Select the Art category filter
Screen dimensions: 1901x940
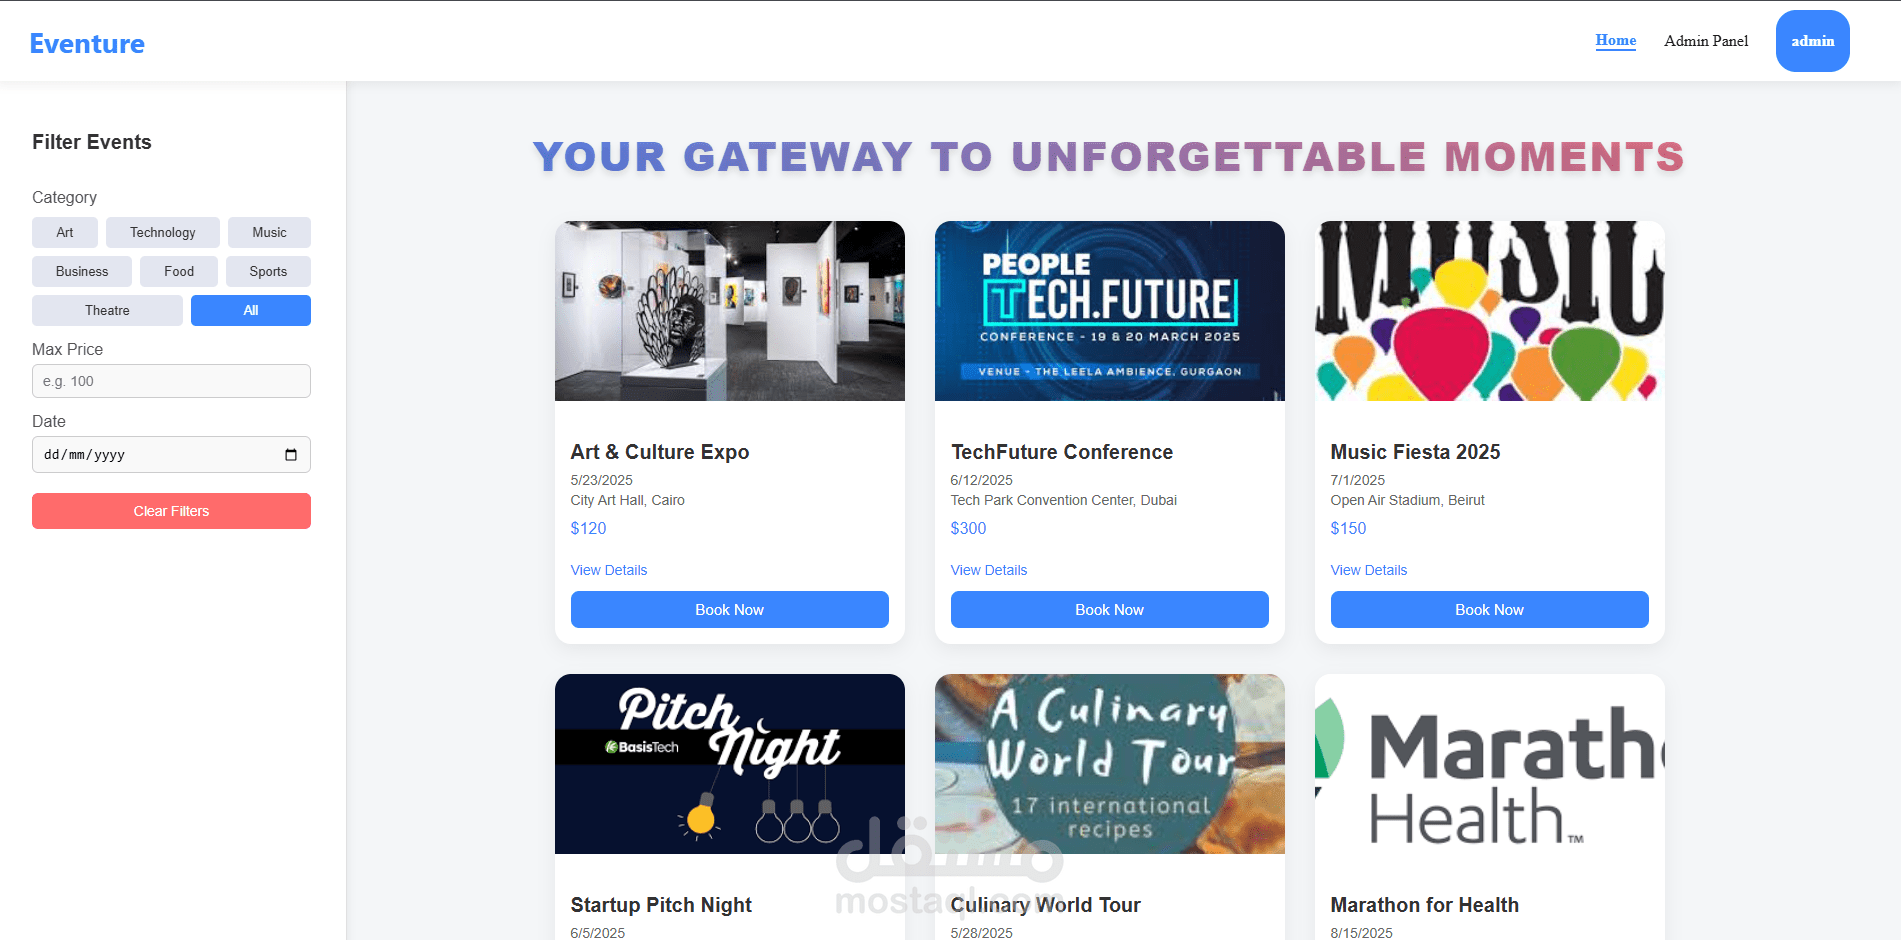[x=65, y=232]
